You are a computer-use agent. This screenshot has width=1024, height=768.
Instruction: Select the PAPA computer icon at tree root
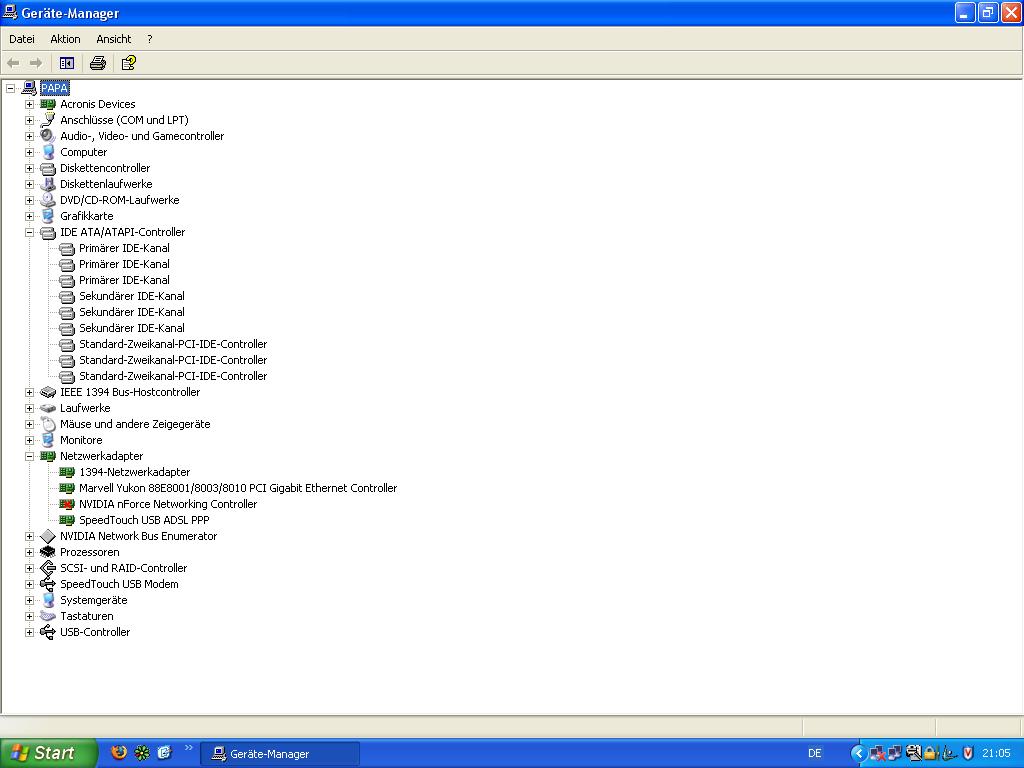tap(29, 88)
